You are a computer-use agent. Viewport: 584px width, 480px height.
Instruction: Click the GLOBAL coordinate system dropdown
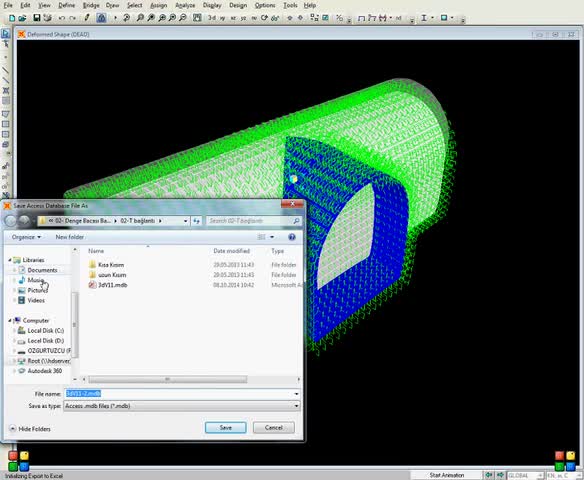click(x=526, y=476)
